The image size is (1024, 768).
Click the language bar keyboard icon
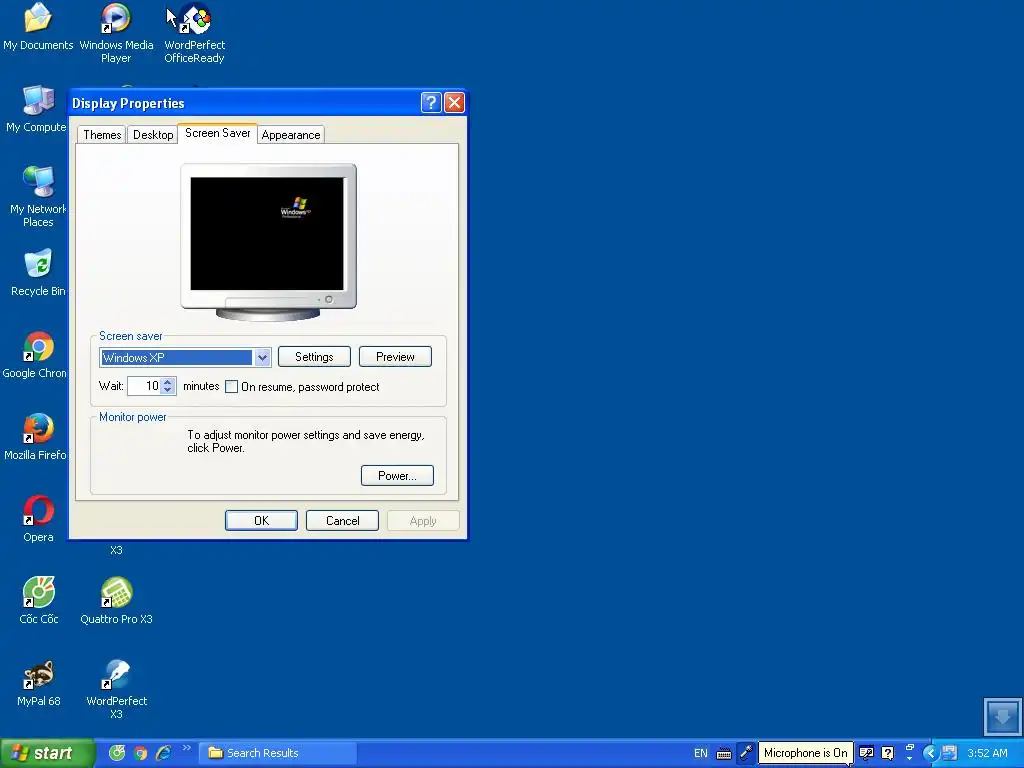(x=724, y=754)
